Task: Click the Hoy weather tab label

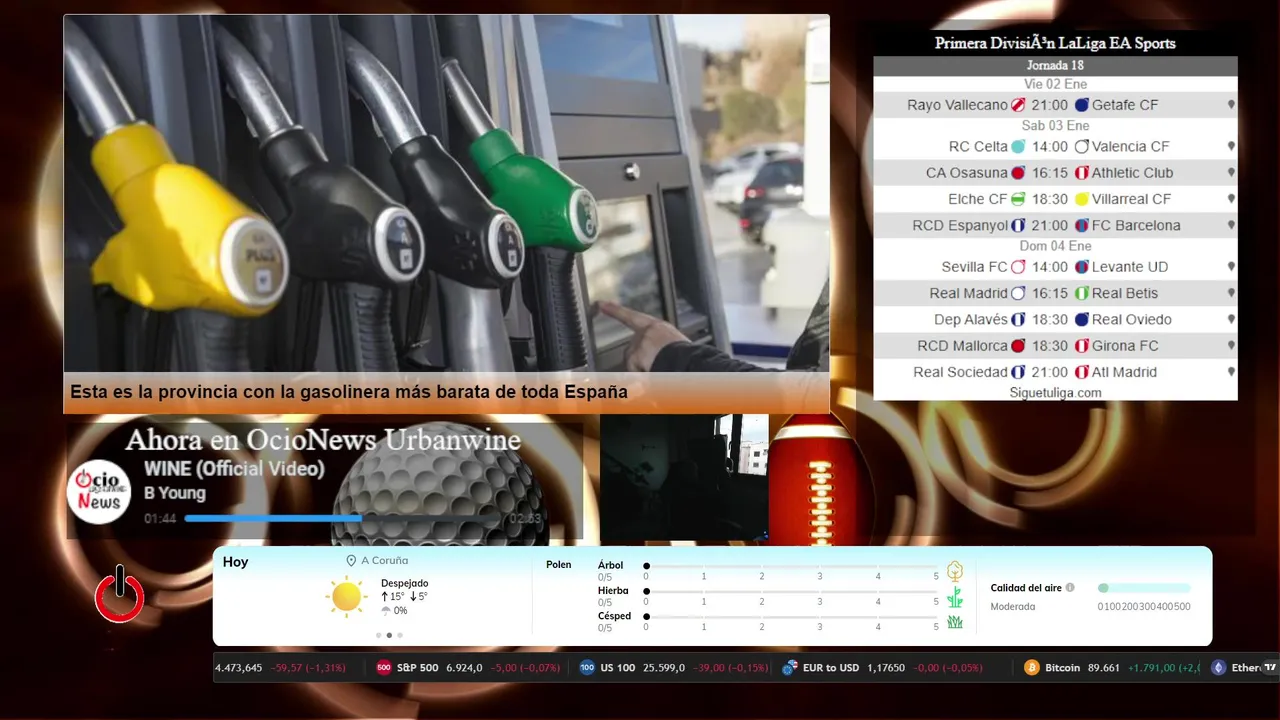Action: tap(236, 562)
